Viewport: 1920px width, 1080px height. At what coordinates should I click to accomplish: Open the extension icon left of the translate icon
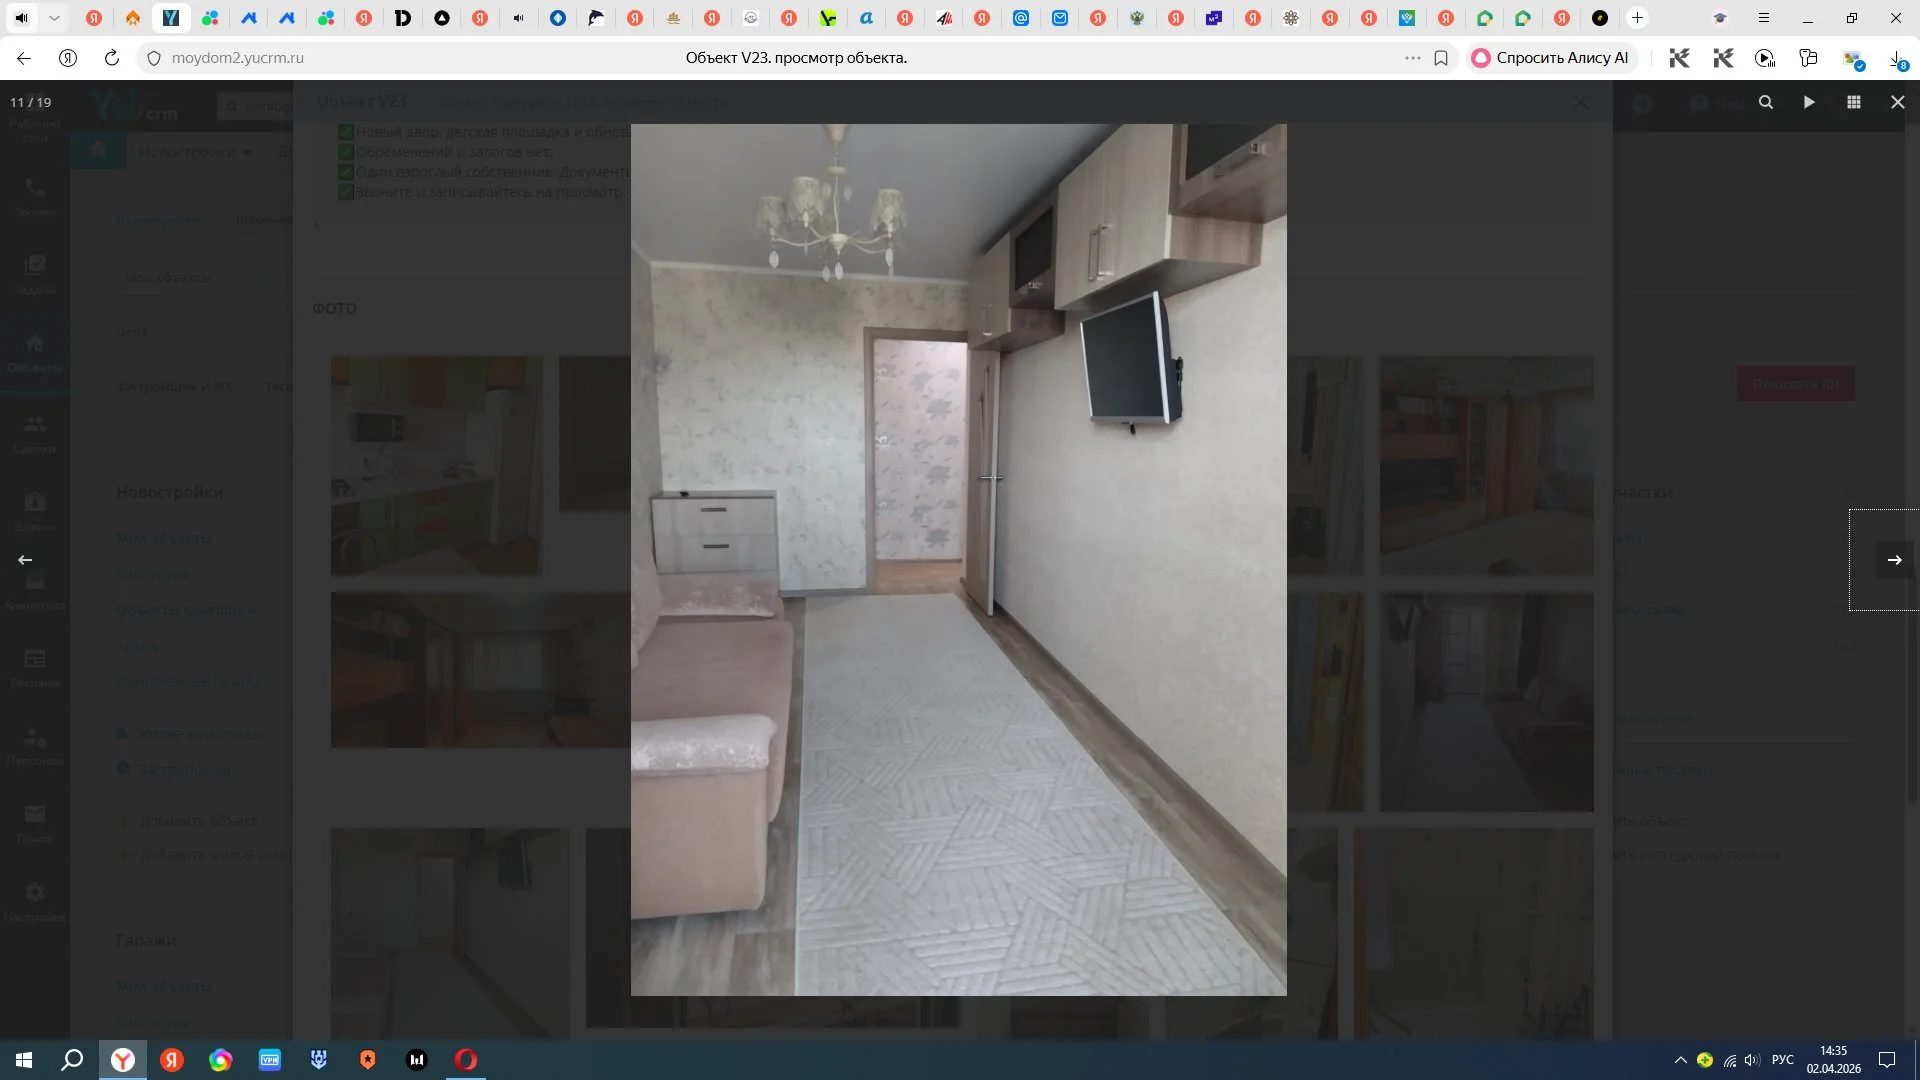point(1808,58)
